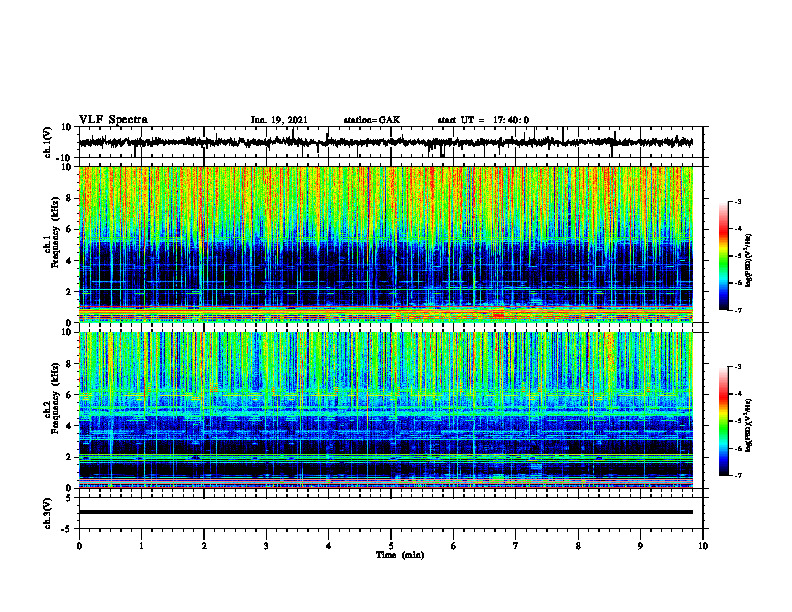Viewport: 792px width, 612px height.
Task: Click the ch.1 "Frequency (kHz)" axis label
Action: click(x=55, y=233)
